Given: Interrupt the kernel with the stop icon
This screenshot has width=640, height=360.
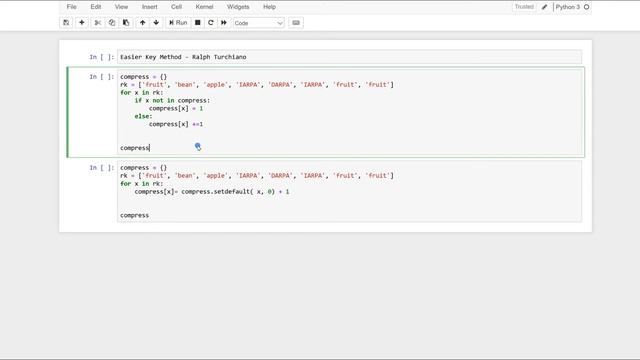Looking at the screenshot, I should [x=198, y=23].
